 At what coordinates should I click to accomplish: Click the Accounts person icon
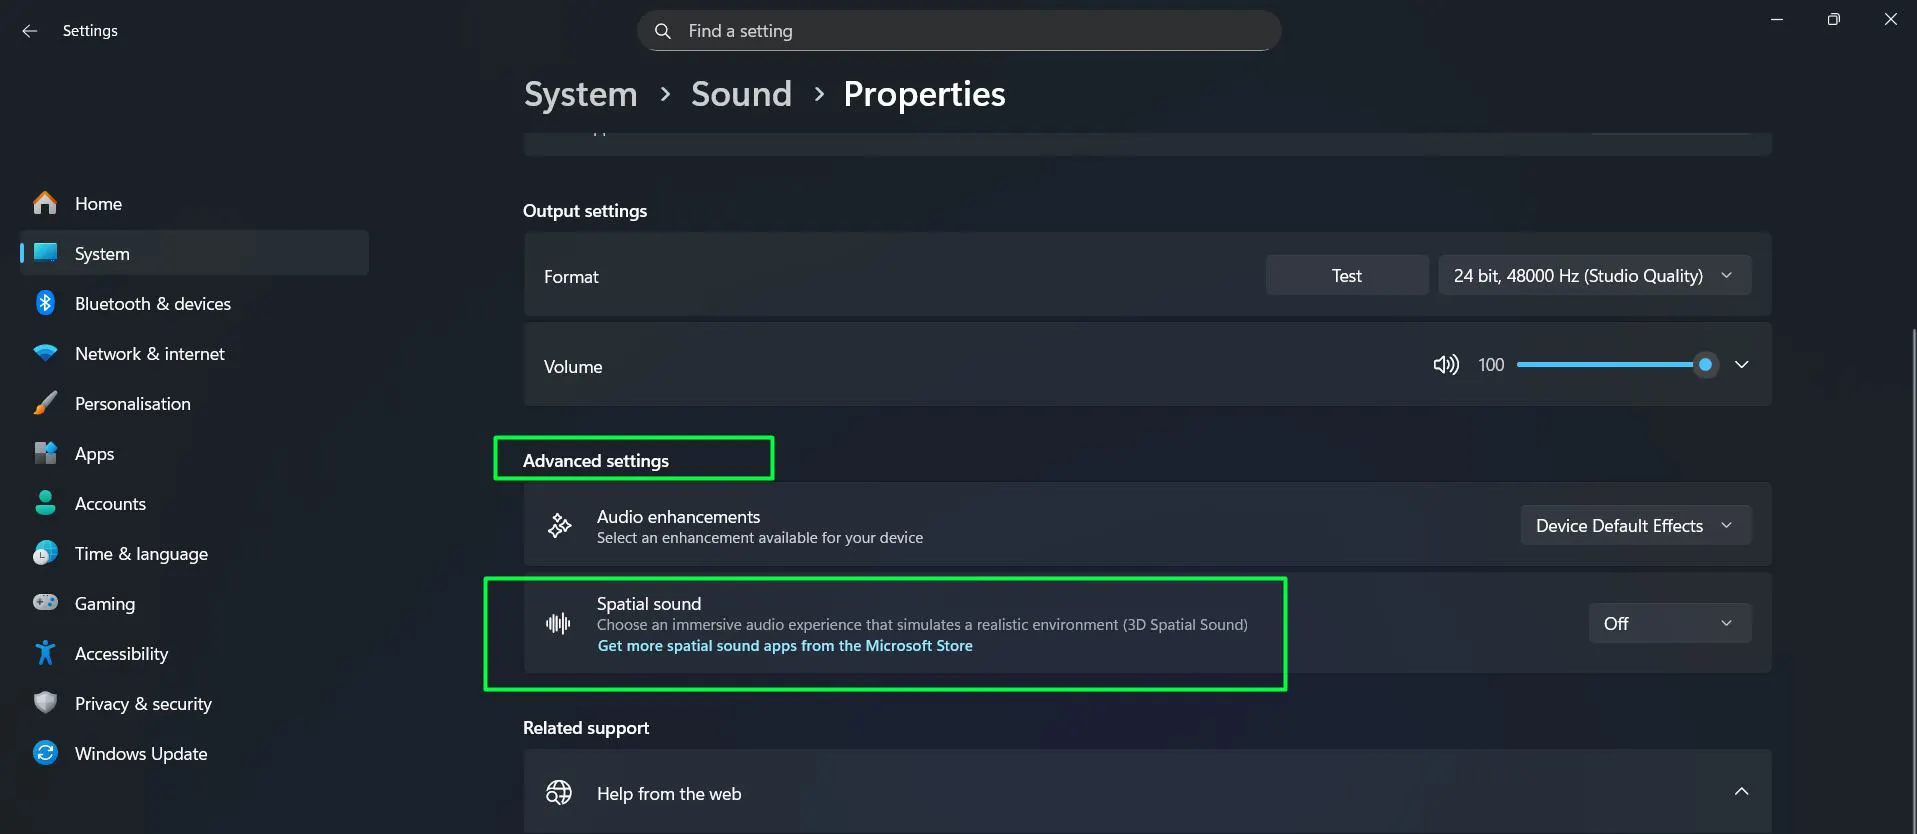pos(45,503)
